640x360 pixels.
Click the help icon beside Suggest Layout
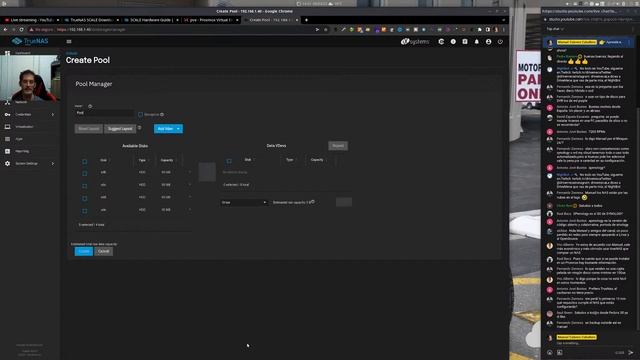point(140,128)
